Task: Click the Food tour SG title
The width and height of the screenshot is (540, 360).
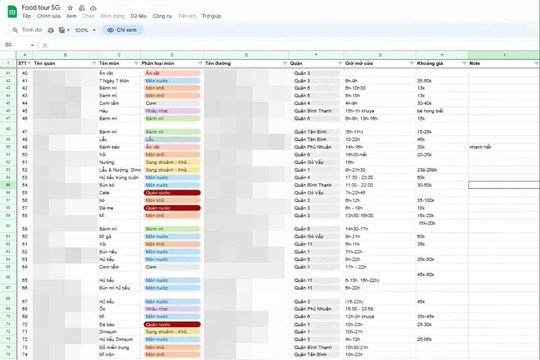Action: tap(41, 8)
